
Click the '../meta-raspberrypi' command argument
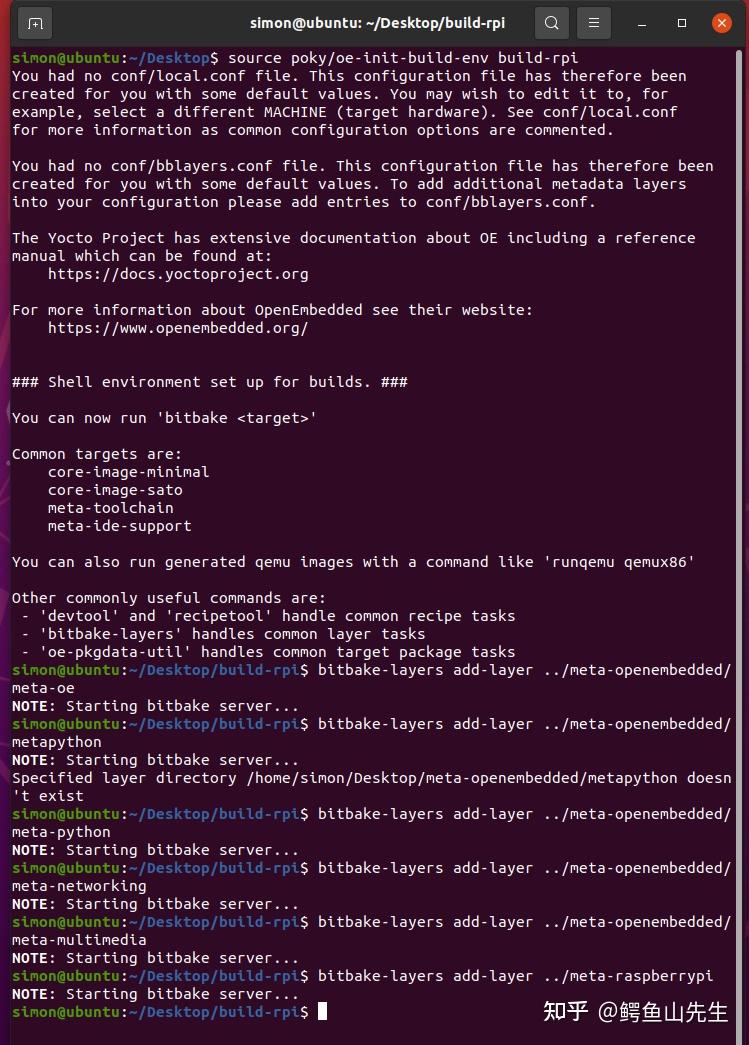coord(641,976)
